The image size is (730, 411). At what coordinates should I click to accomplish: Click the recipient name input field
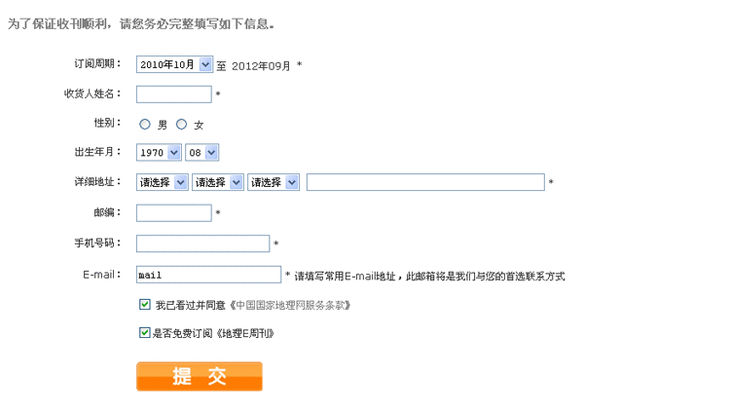[173, 95]
